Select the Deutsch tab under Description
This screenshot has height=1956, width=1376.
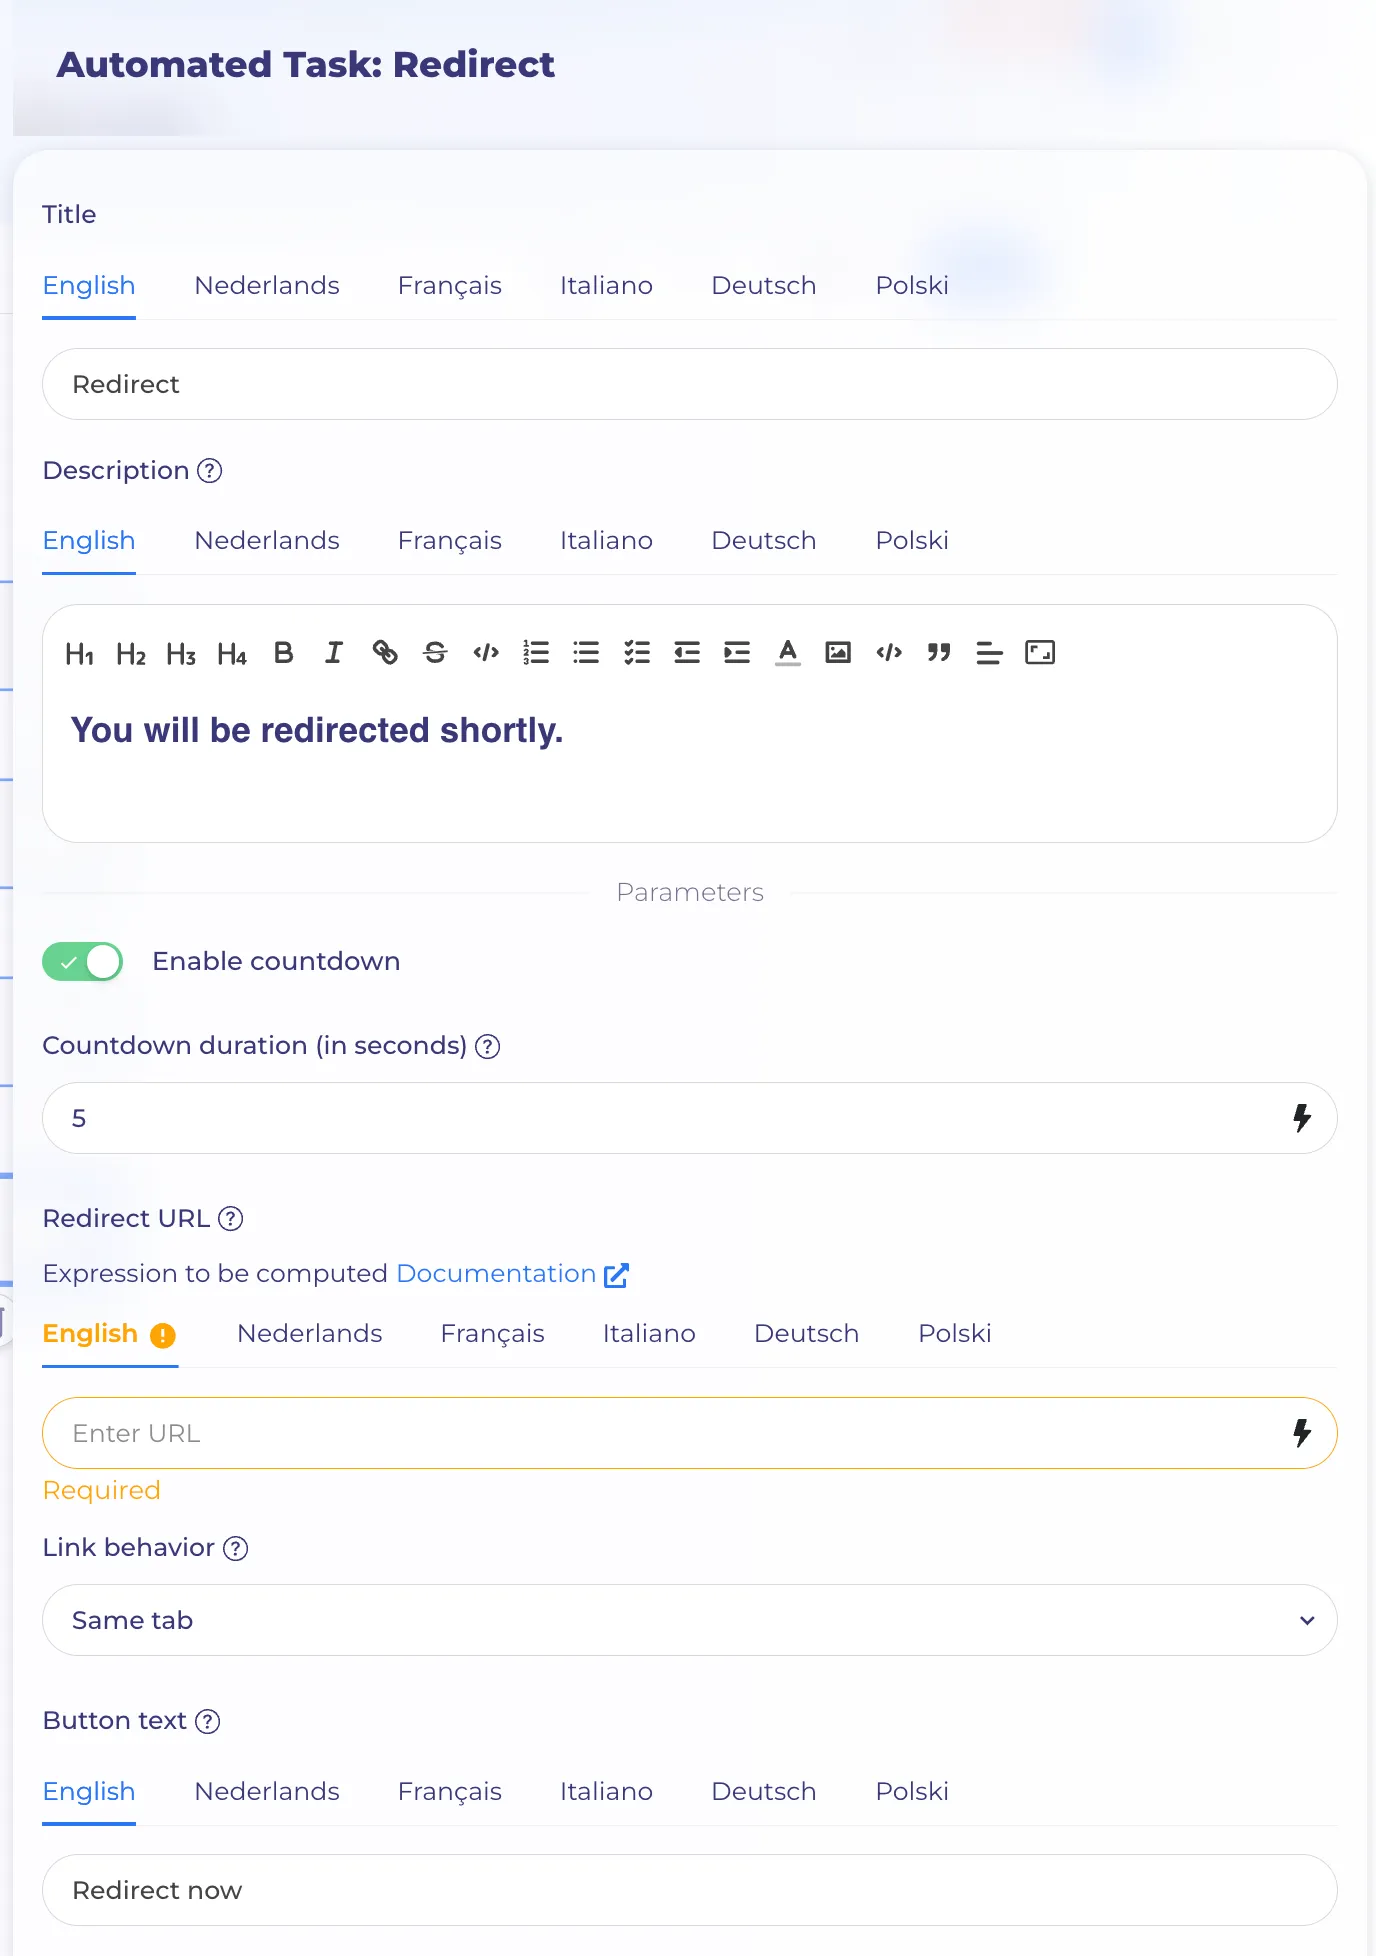click(x=764, y=541)
